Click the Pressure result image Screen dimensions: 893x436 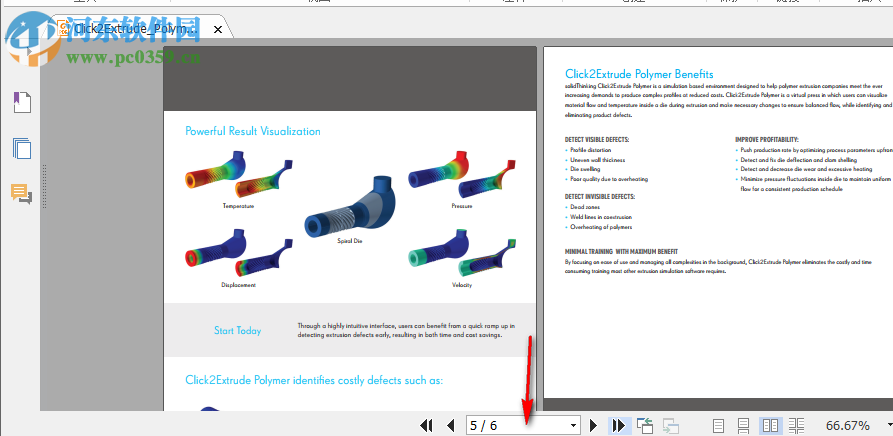click(x=462, y=176)
